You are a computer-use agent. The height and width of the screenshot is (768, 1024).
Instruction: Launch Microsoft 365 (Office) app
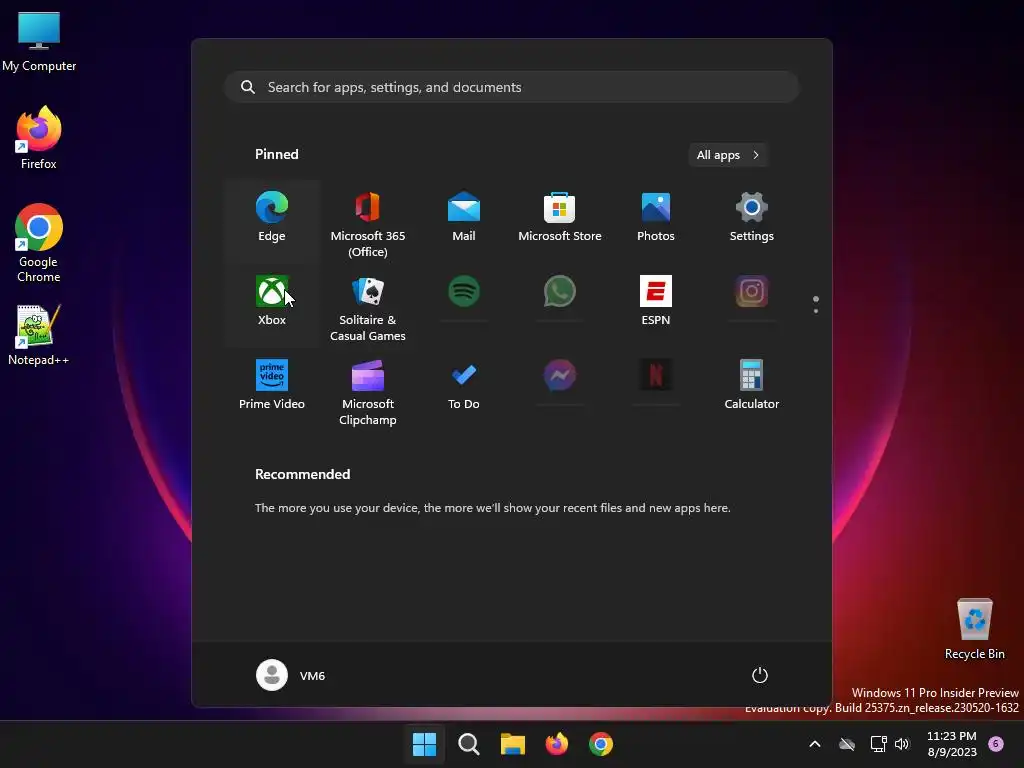(x=368, y=224)
